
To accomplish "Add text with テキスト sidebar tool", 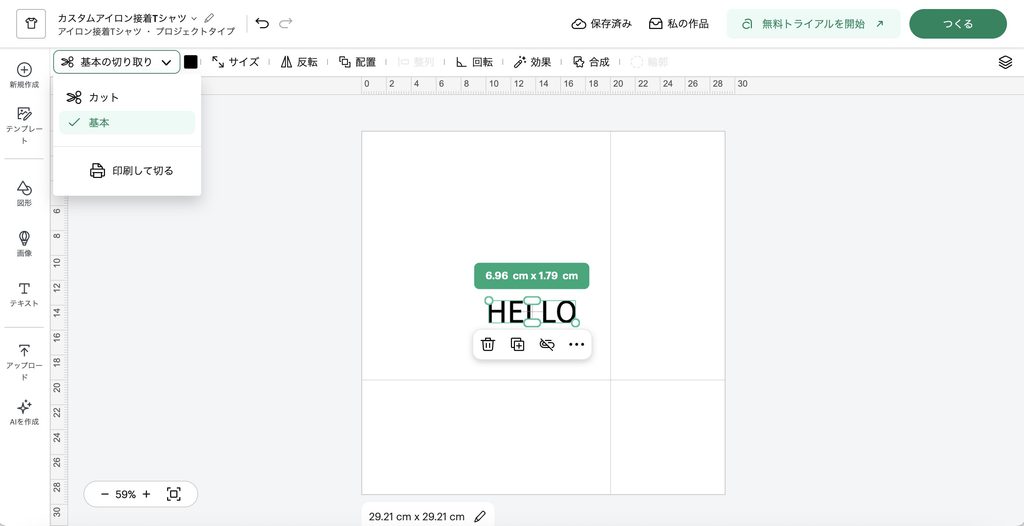I will pos(24,294).
